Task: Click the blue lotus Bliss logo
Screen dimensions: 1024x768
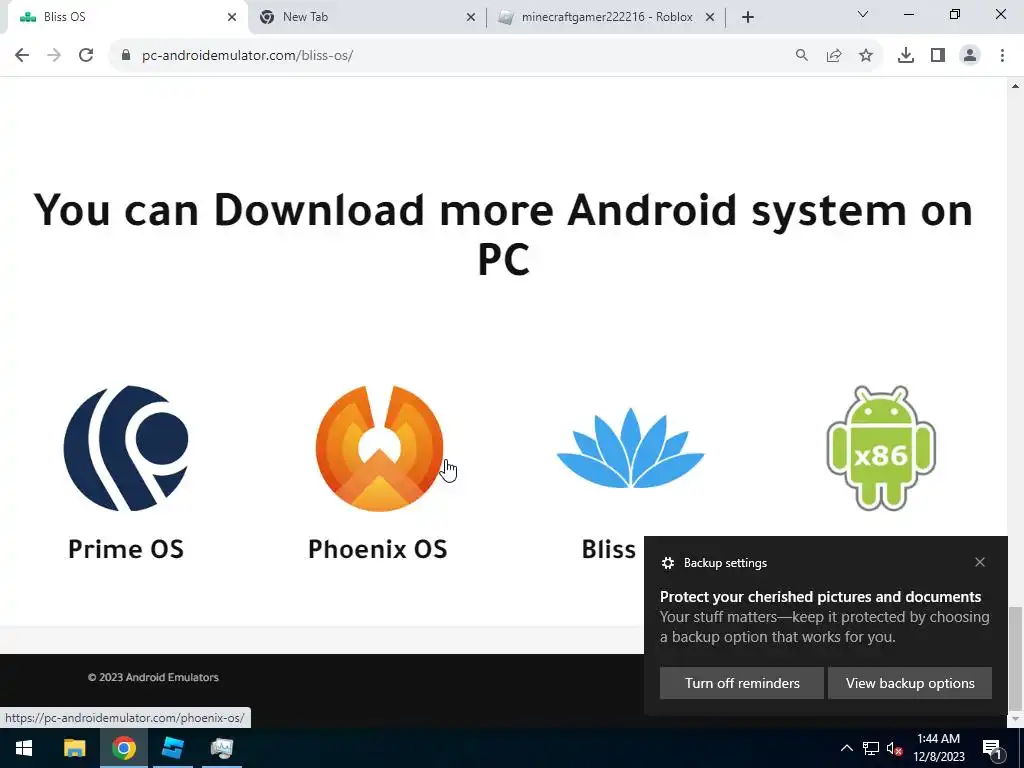Action: pos(630,448)
